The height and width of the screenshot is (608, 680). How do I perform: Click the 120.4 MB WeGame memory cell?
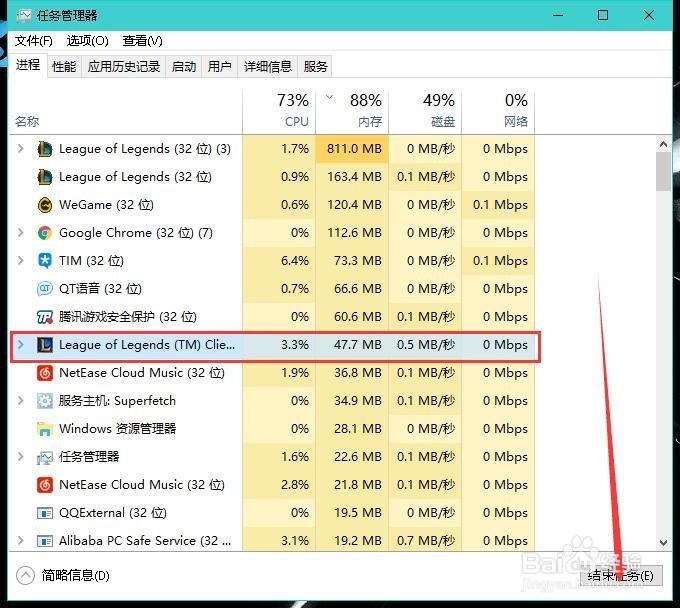click(352, 205)
